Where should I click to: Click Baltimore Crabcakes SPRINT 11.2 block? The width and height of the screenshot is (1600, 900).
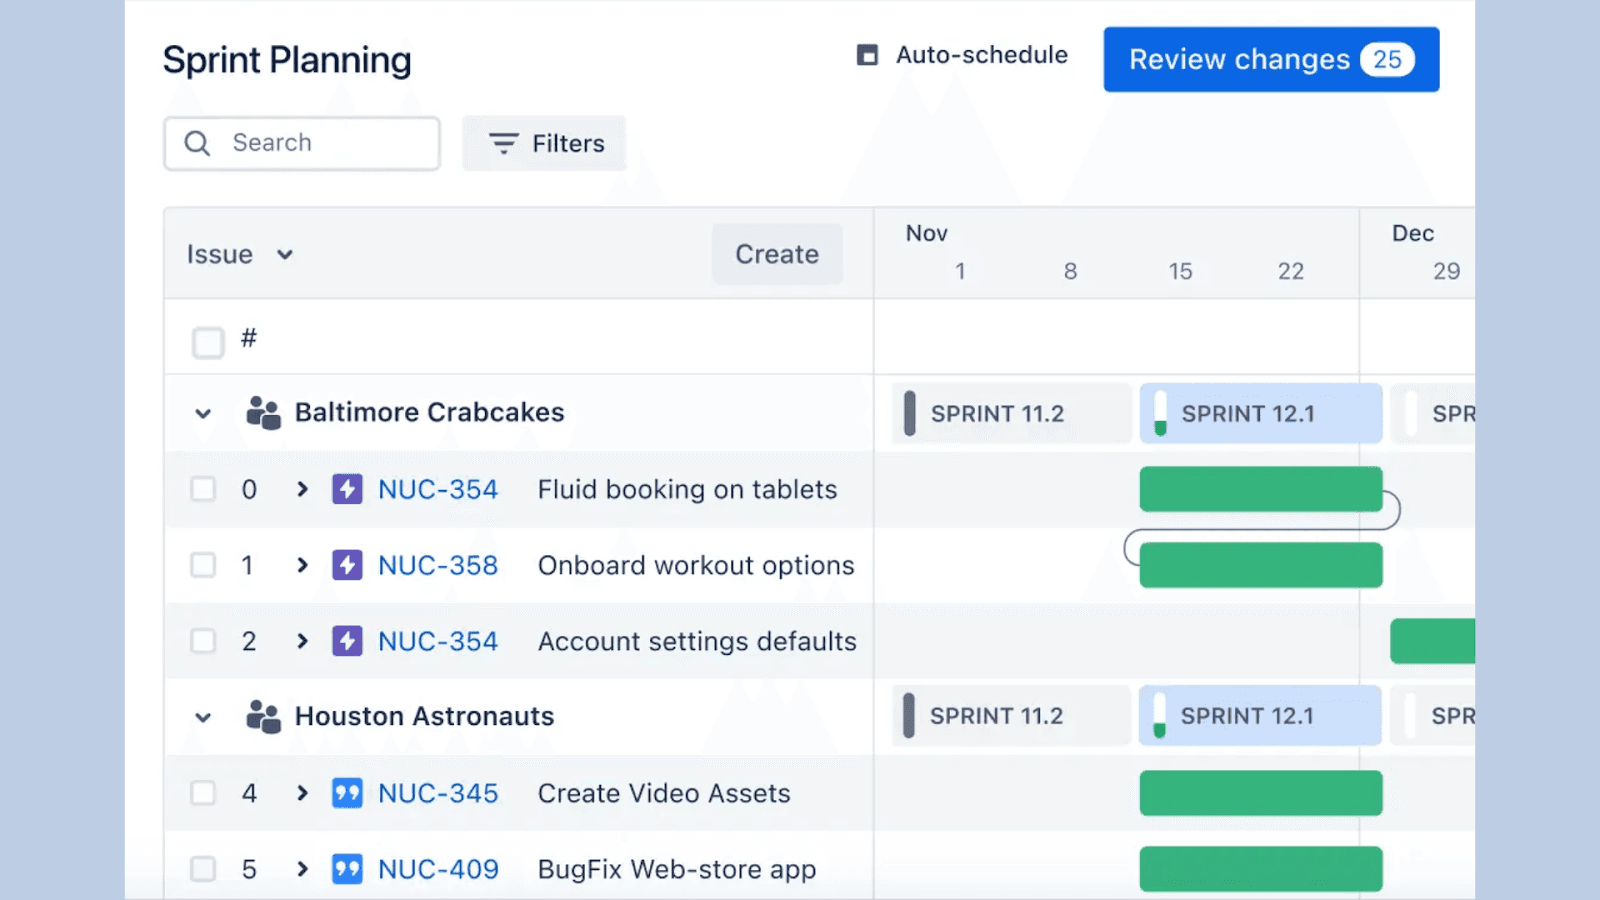[x=1012, y=413]
